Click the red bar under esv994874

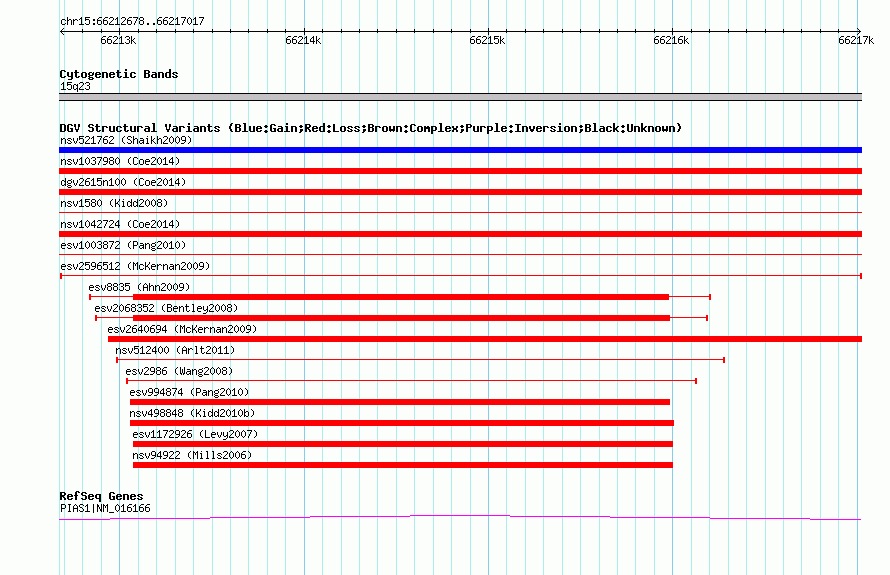pyautogui.click(x=400, y=402)
